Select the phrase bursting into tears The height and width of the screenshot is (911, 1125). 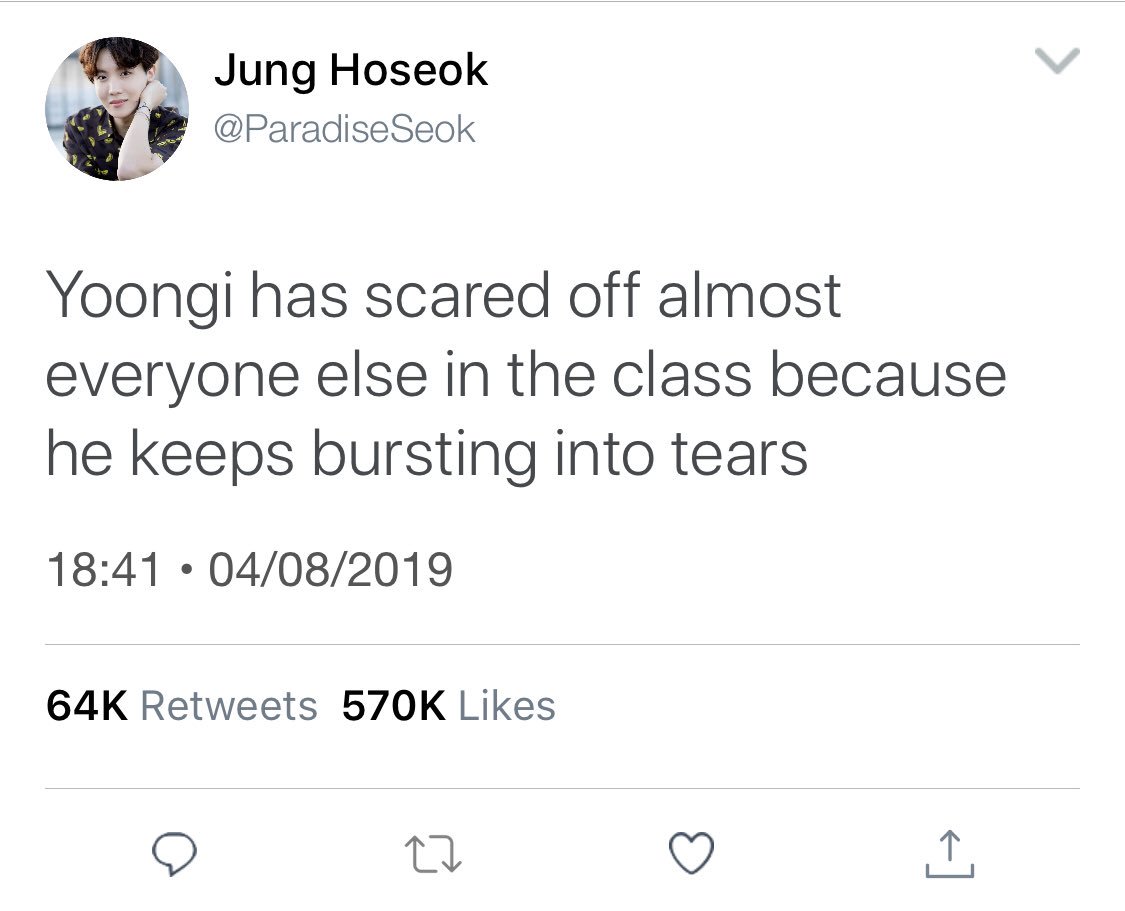(560, 455)
